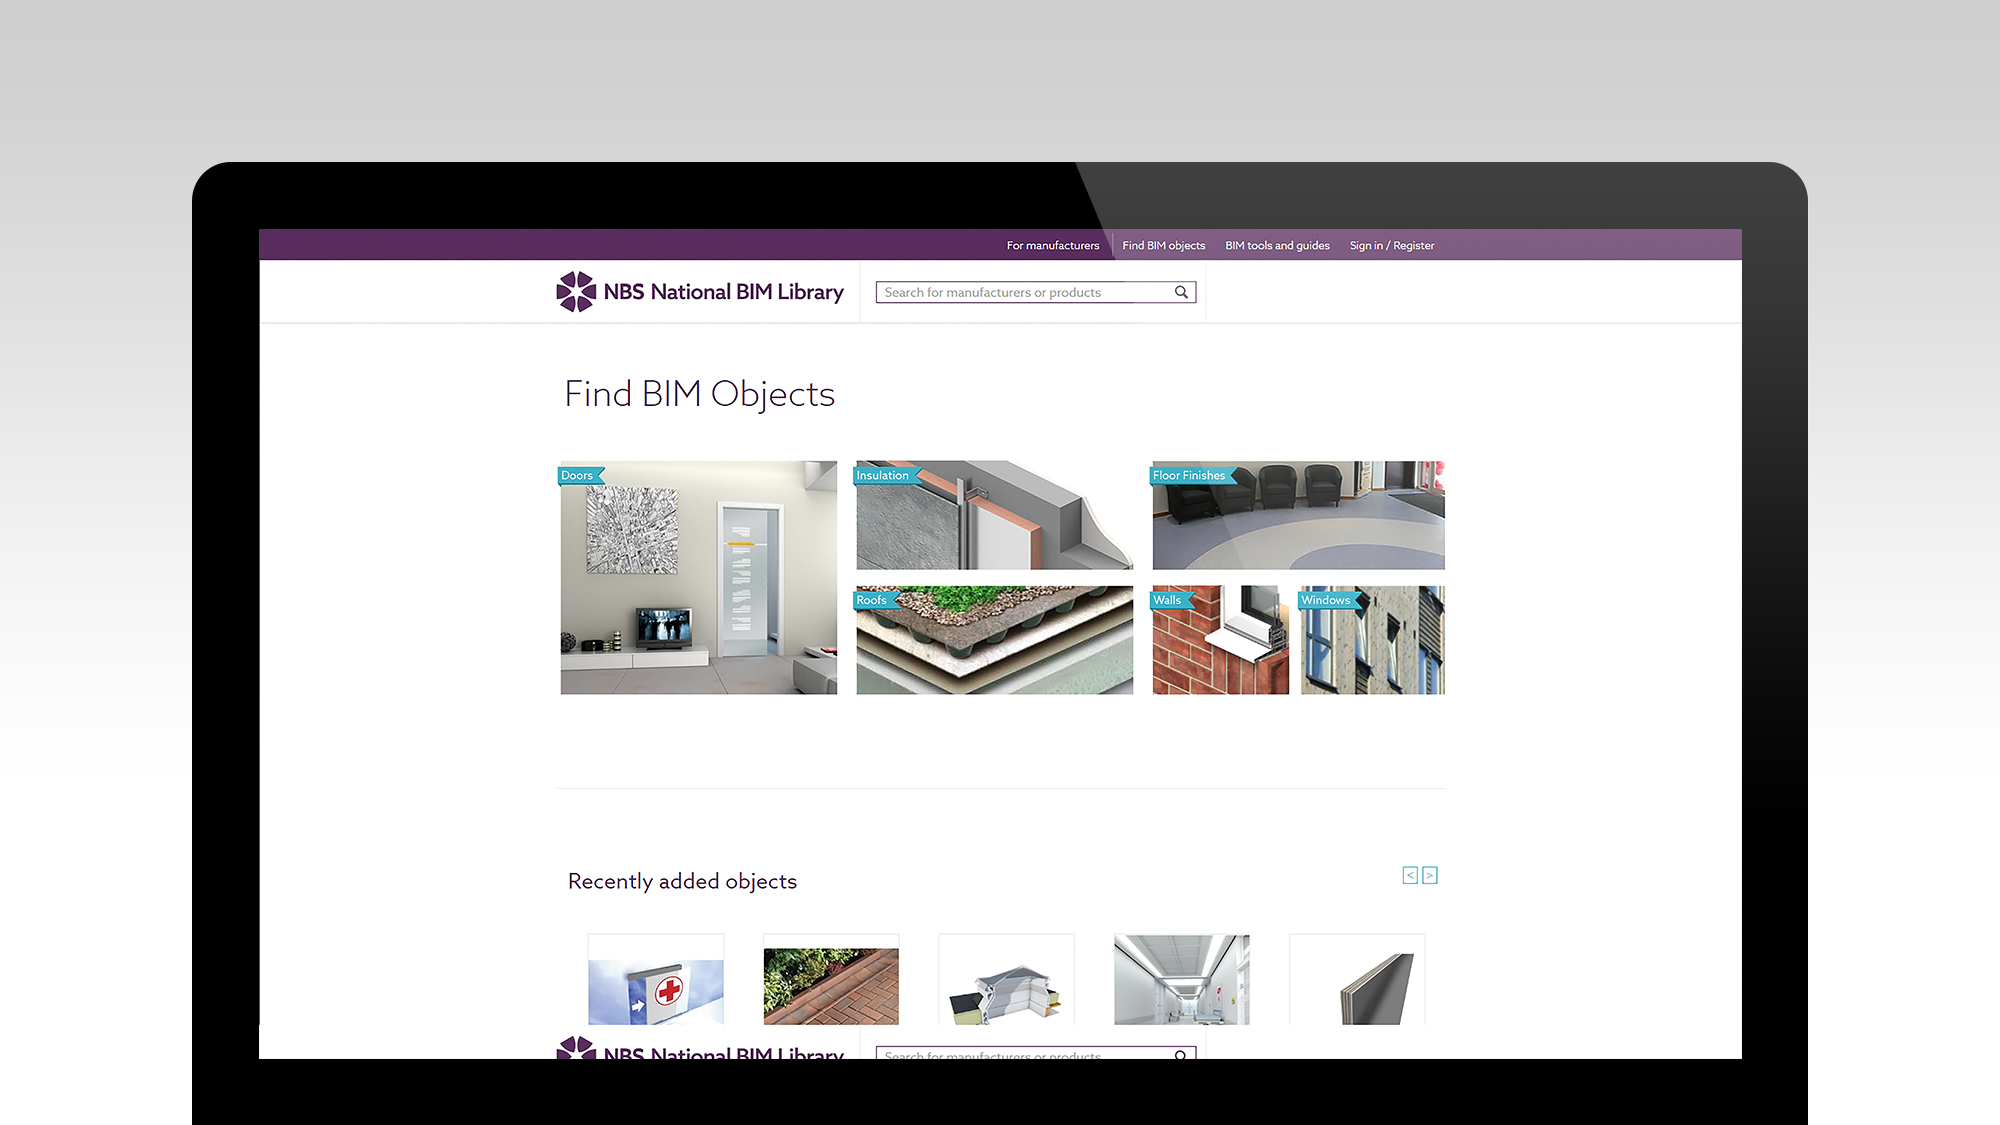The image size is (2000, 1125).
Task: Click the magnifier icon in the footer search bar
Action: (x=1181, y=1056)
